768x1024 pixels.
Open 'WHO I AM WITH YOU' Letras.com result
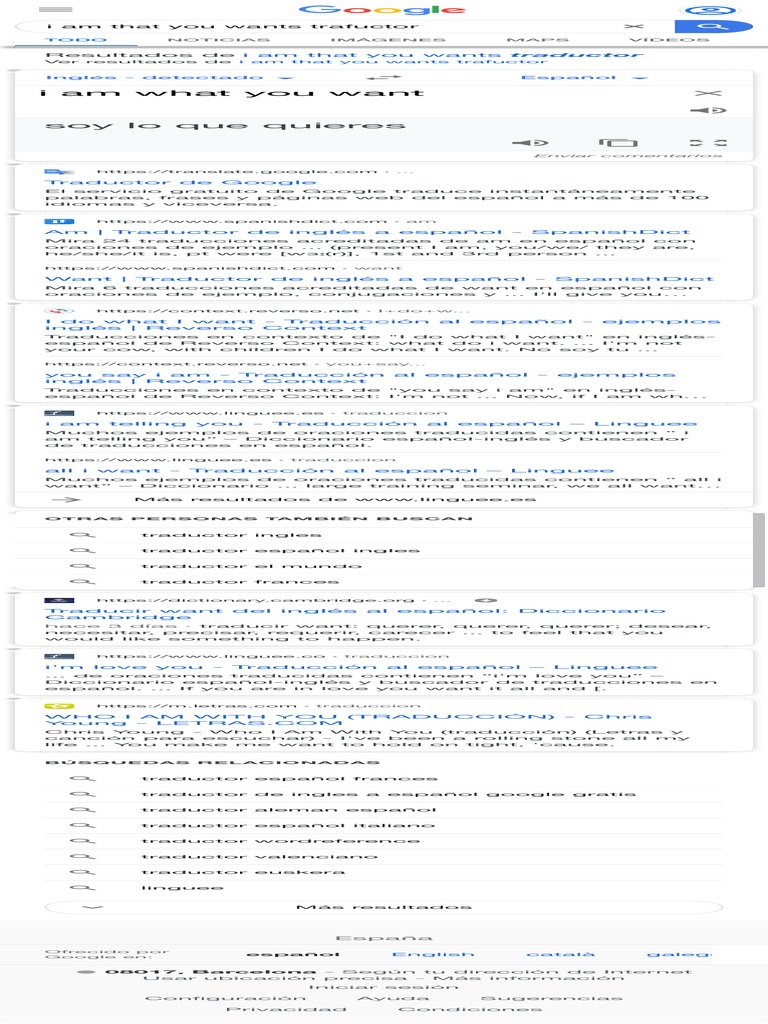click(348, 720)
